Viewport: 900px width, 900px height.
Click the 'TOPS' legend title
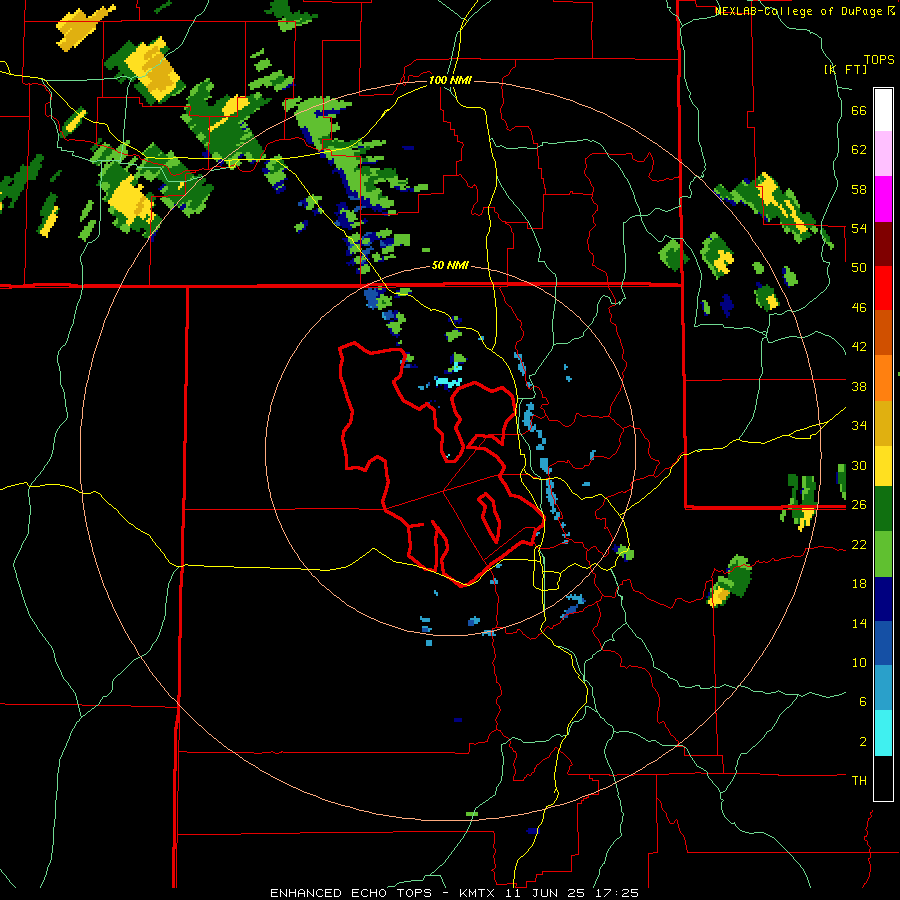879,60
